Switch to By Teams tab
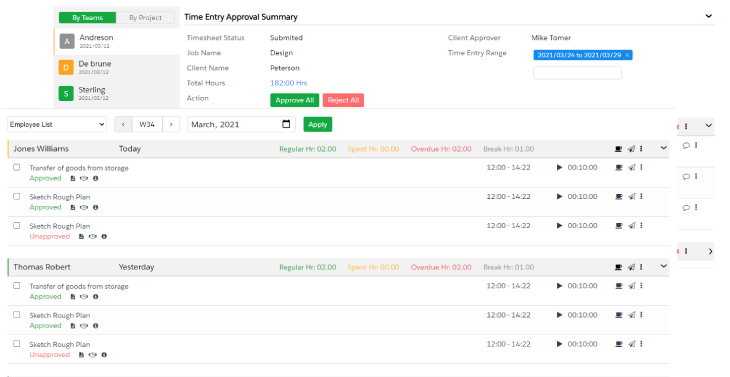This screenshot has width=730, height=377. point(88,18)
